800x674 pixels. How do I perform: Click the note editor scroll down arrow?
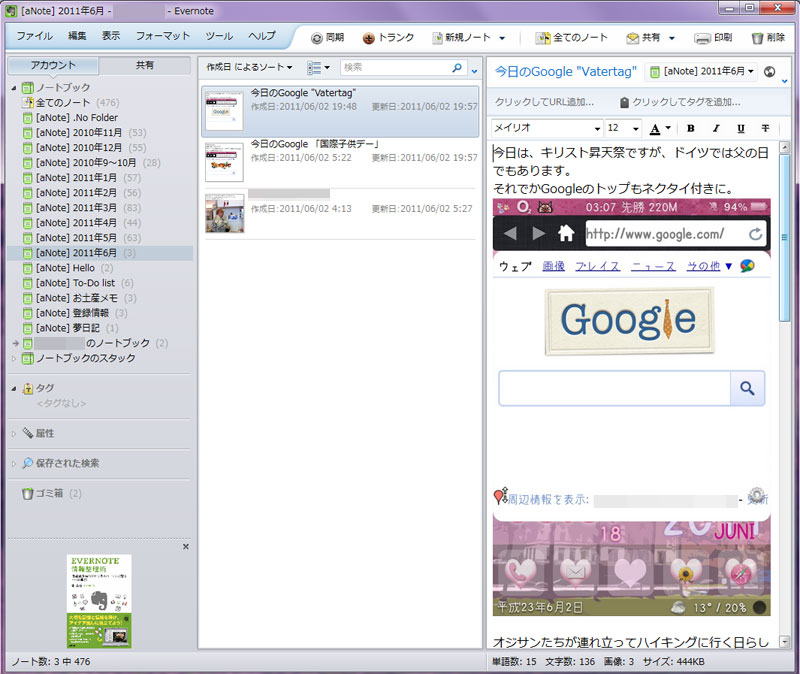click(785, 642)
